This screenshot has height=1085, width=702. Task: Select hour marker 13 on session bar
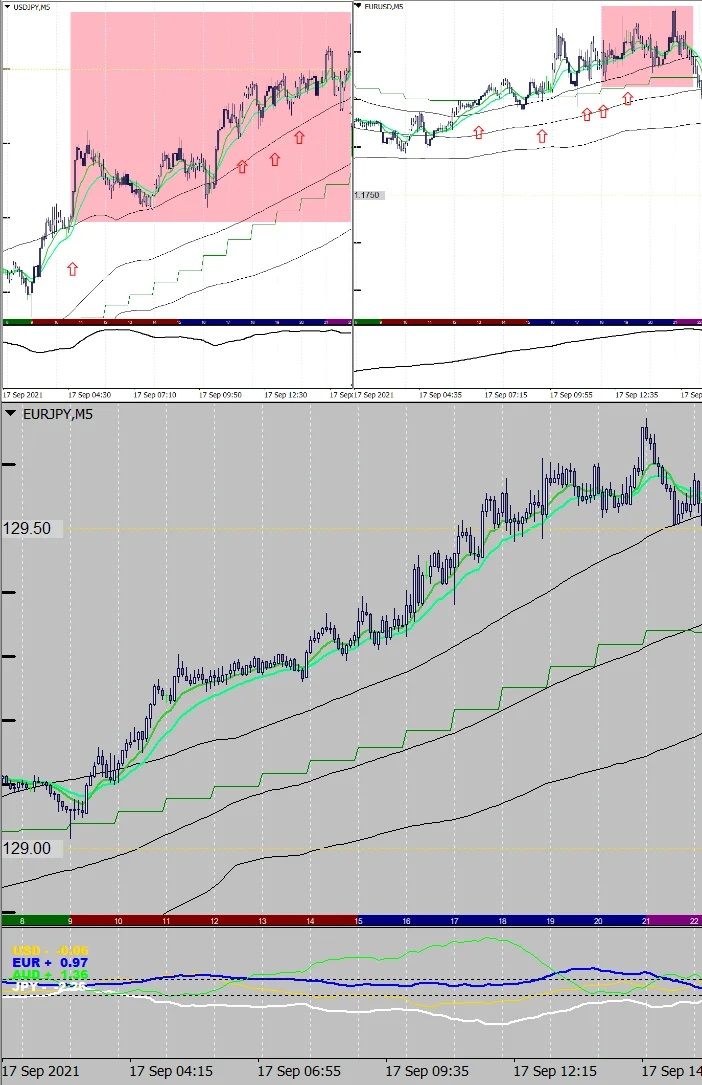point(262,921)
